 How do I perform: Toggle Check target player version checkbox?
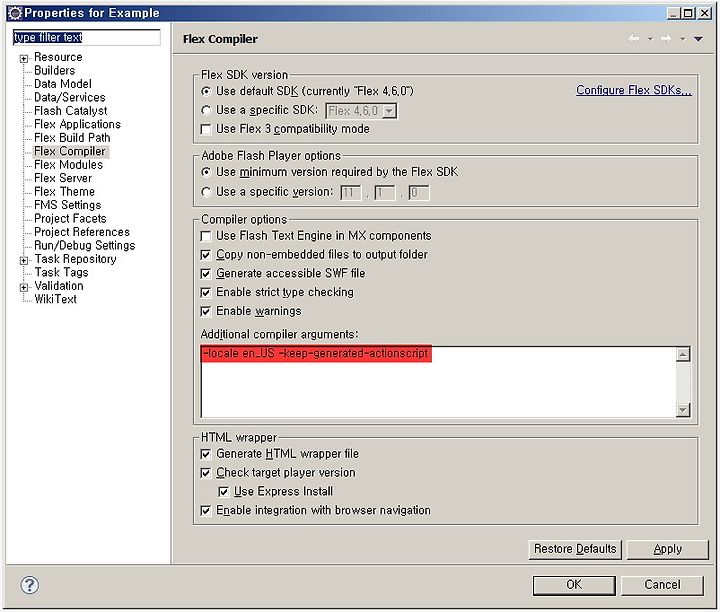206,473
